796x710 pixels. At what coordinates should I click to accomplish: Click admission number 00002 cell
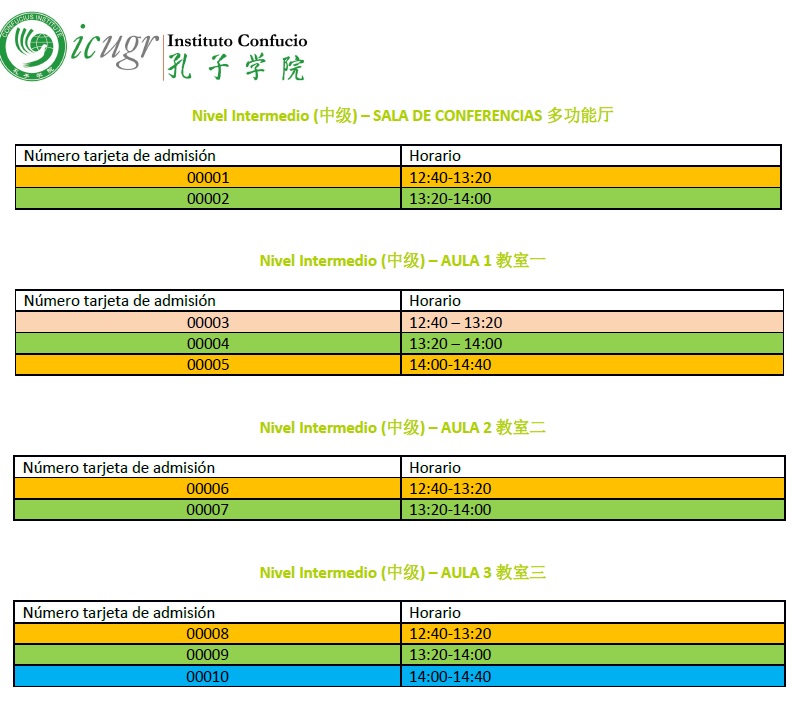click(x=208, y=198)
